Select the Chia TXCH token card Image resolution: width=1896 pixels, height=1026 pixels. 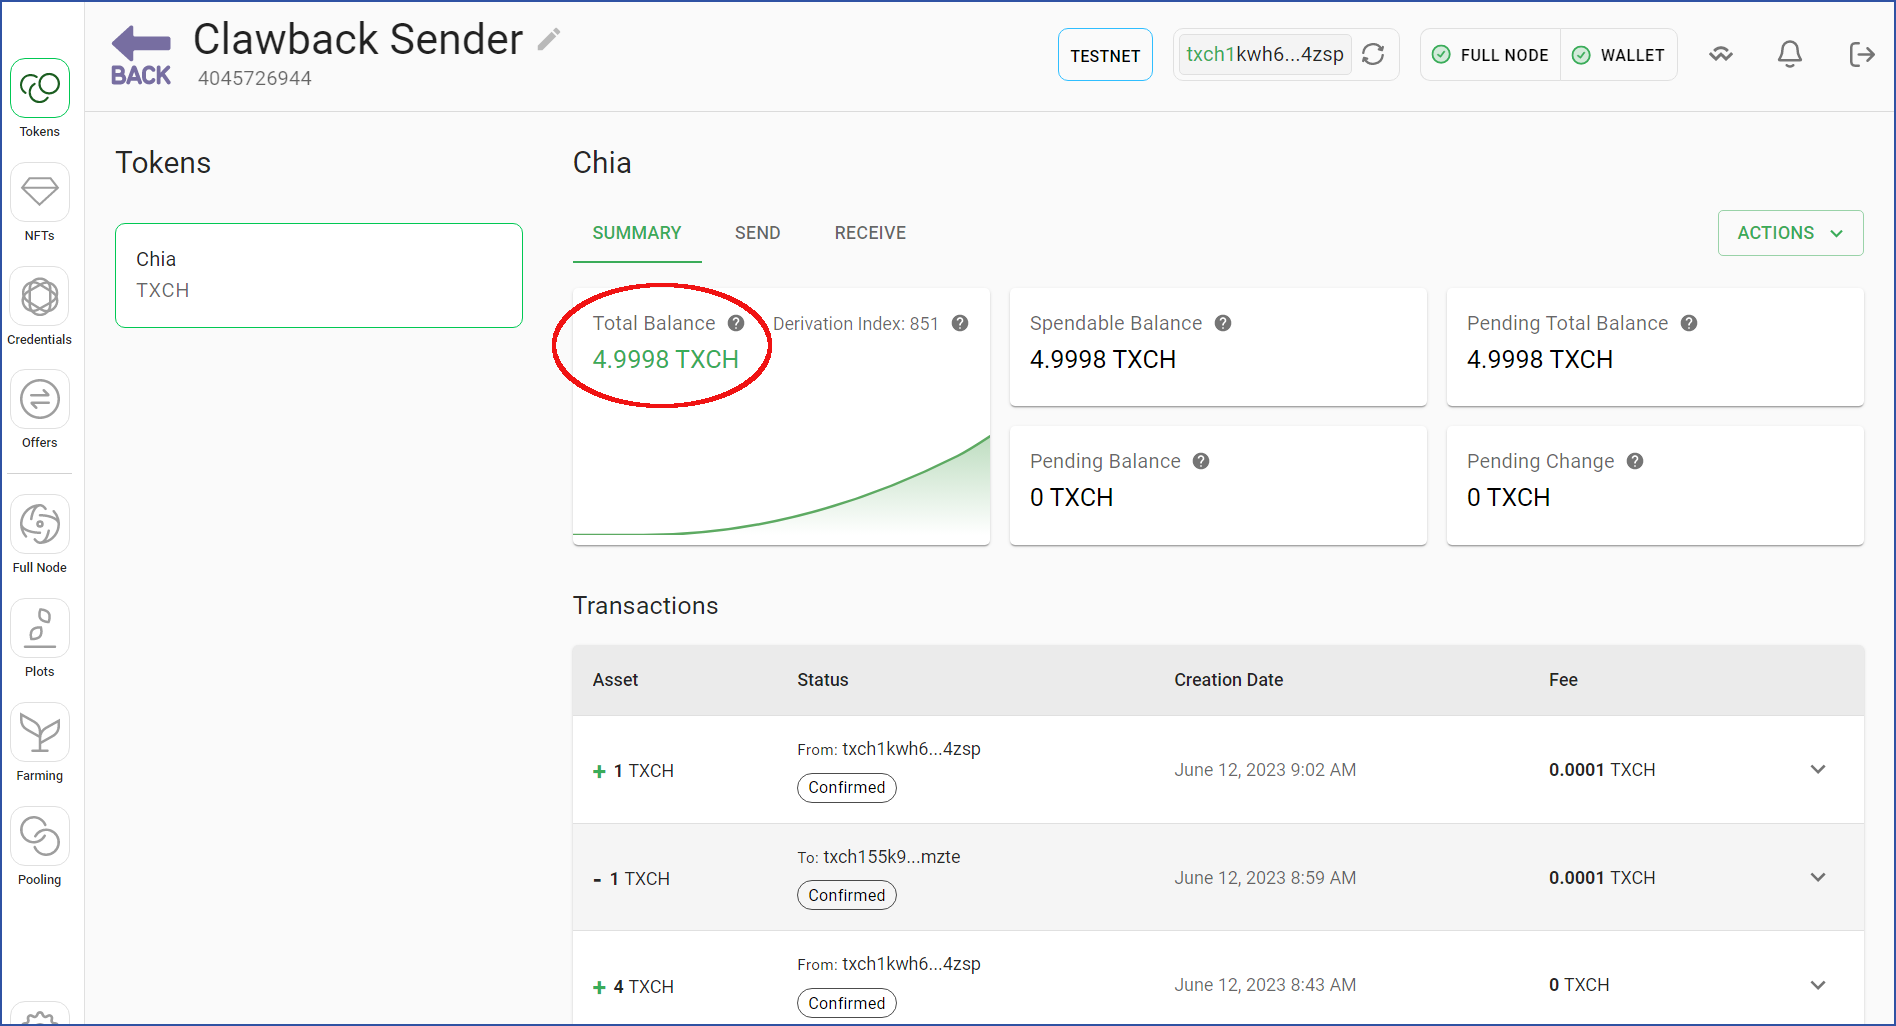click(319, 275)
